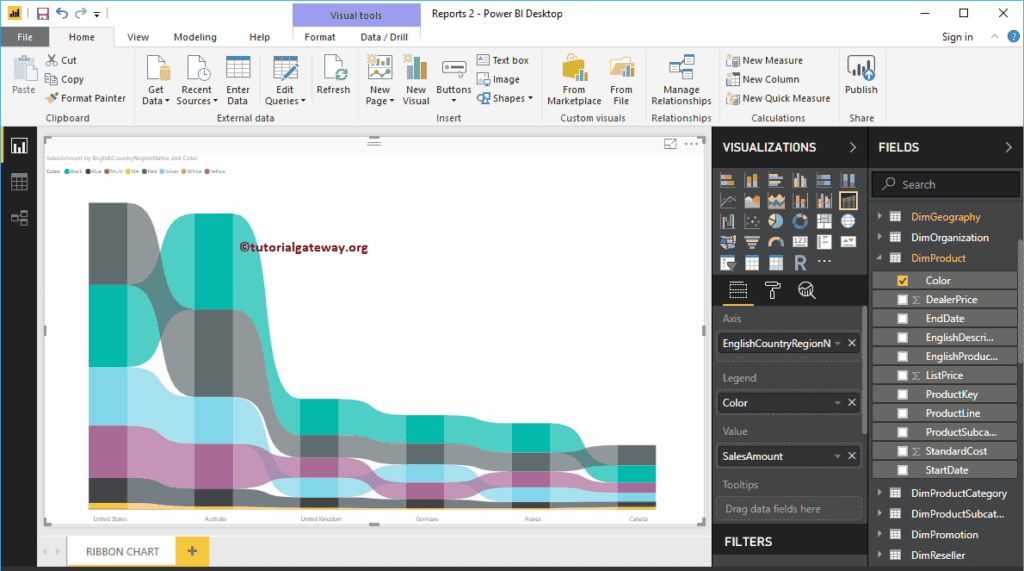Click the Save icon in title bar
This screenshot has height=571, width=1024.
(x=42, y=13)
